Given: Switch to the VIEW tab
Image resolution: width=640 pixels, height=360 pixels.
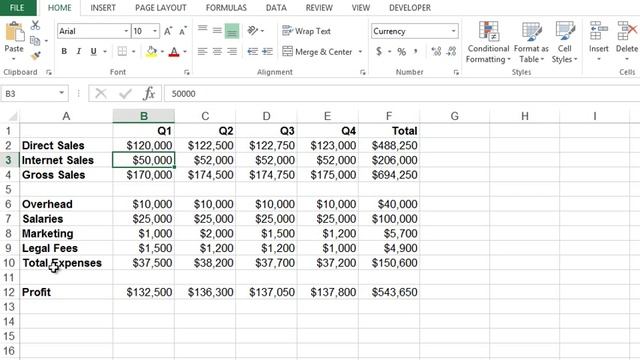Looking at the screenshot, I should [x=361, y=8].
